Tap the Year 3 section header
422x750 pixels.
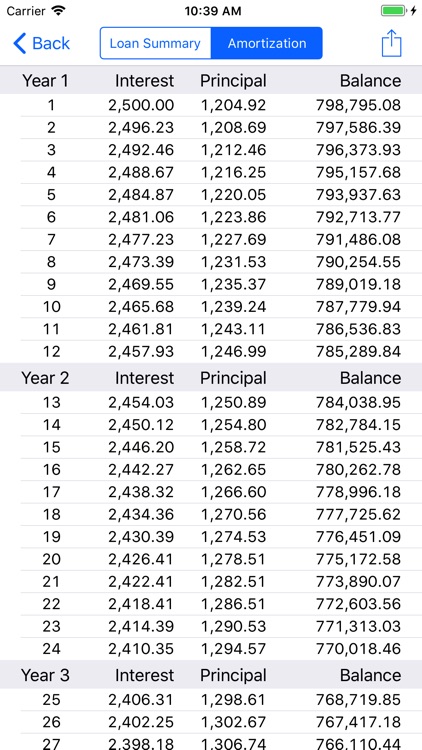coord(211,675)
